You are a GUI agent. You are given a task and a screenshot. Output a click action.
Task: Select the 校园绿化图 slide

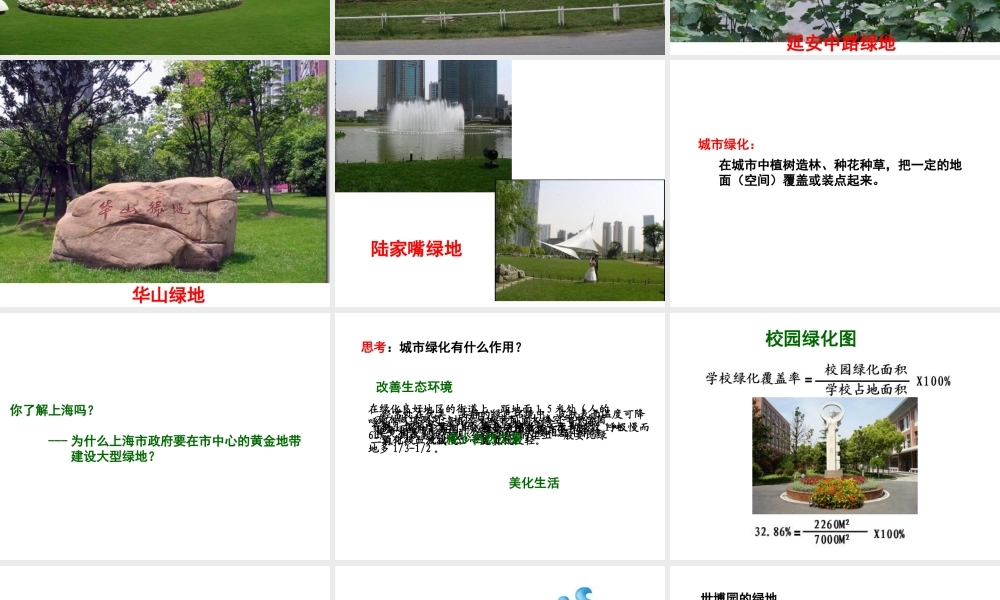(835, 436)
